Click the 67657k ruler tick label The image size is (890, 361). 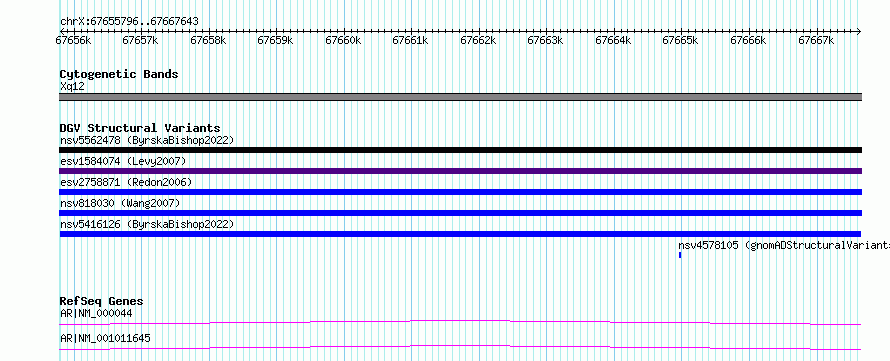tap(140, 40)
